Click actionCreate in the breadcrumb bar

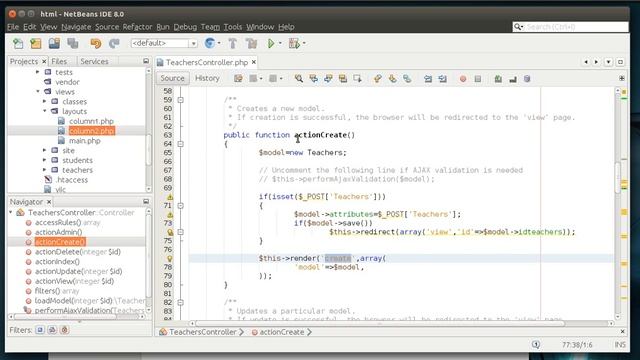[x=282, y=332]
